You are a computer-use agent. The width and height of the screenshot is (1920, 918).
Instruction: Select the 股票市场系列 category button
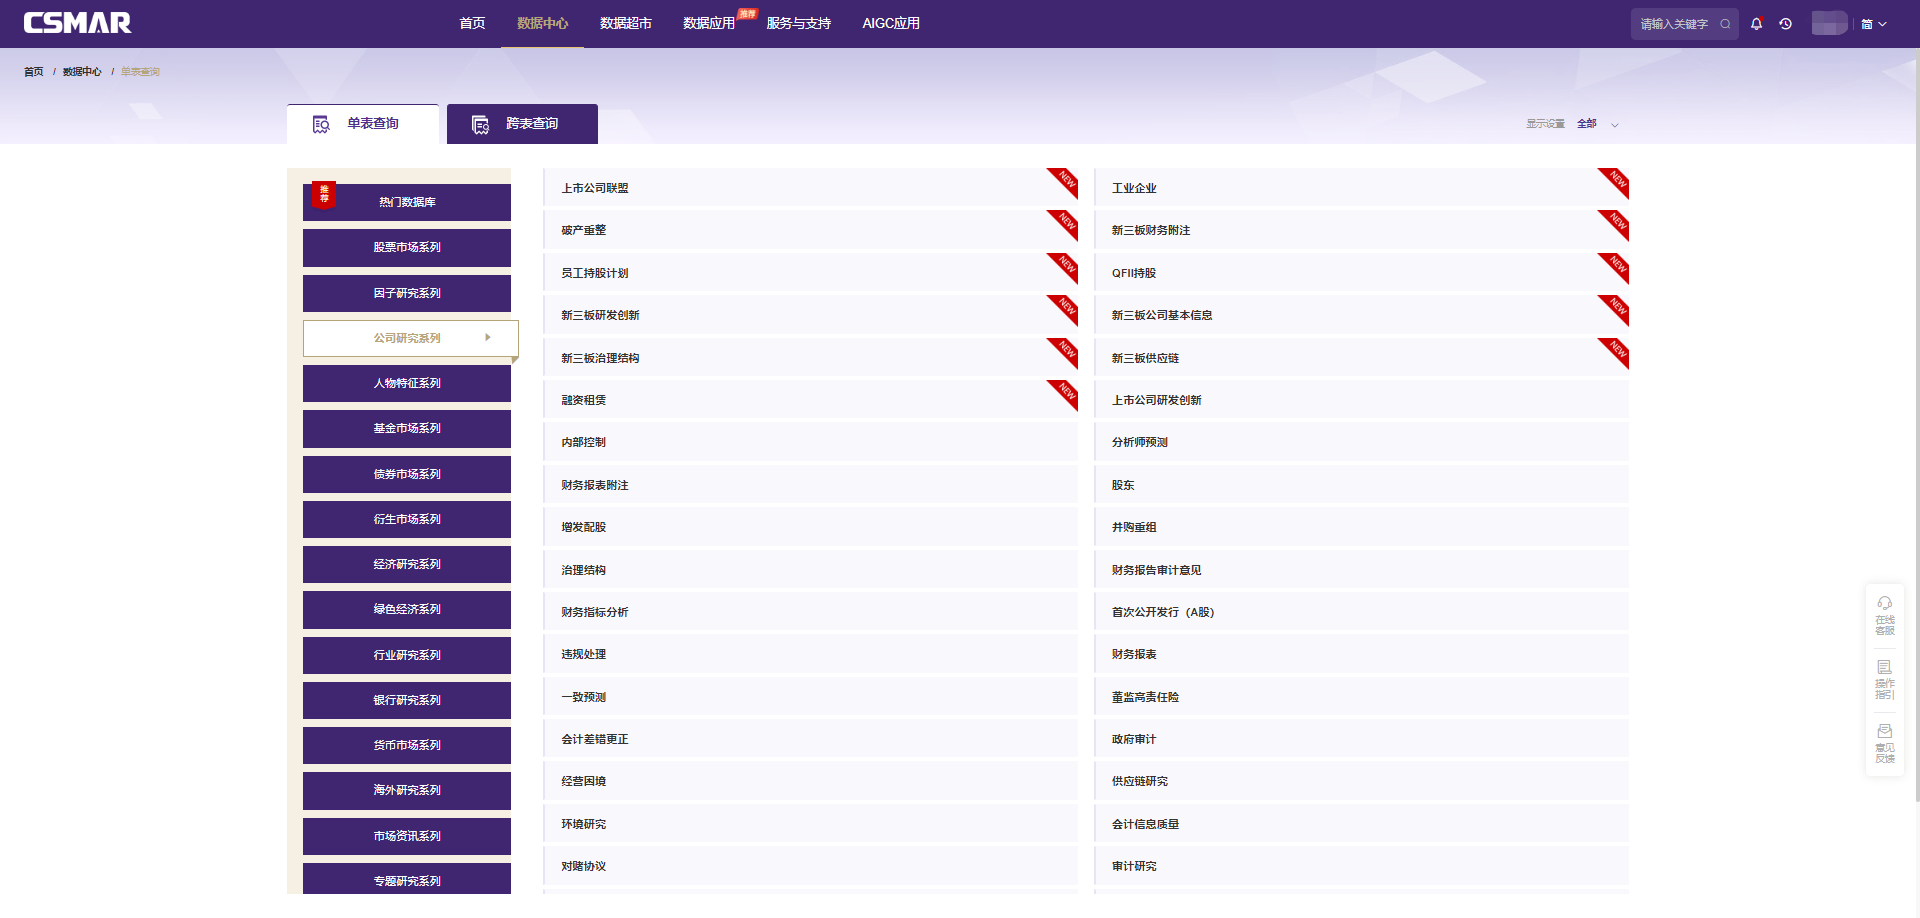[x=407, y=248]
